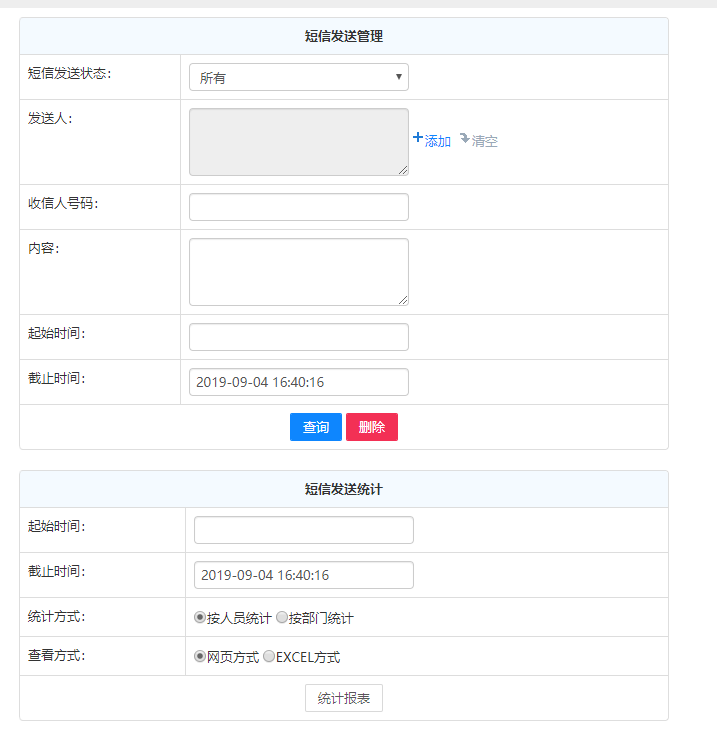Screen dimensions: 717x751
Task: Open the 短信发送状态 dropdown
Action: (x=298, y=77)
